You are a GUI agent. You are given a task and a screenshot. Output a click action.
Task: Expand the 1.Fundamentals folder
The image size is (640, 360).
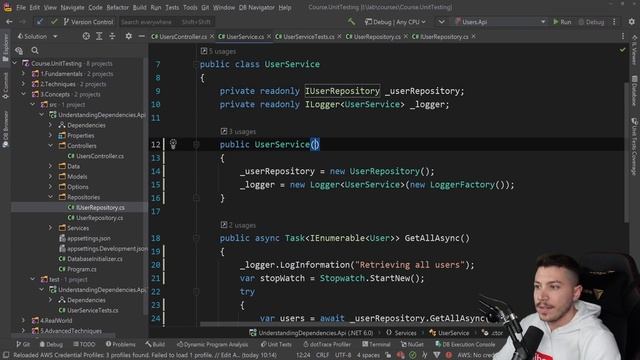click(x=23, y=74)
